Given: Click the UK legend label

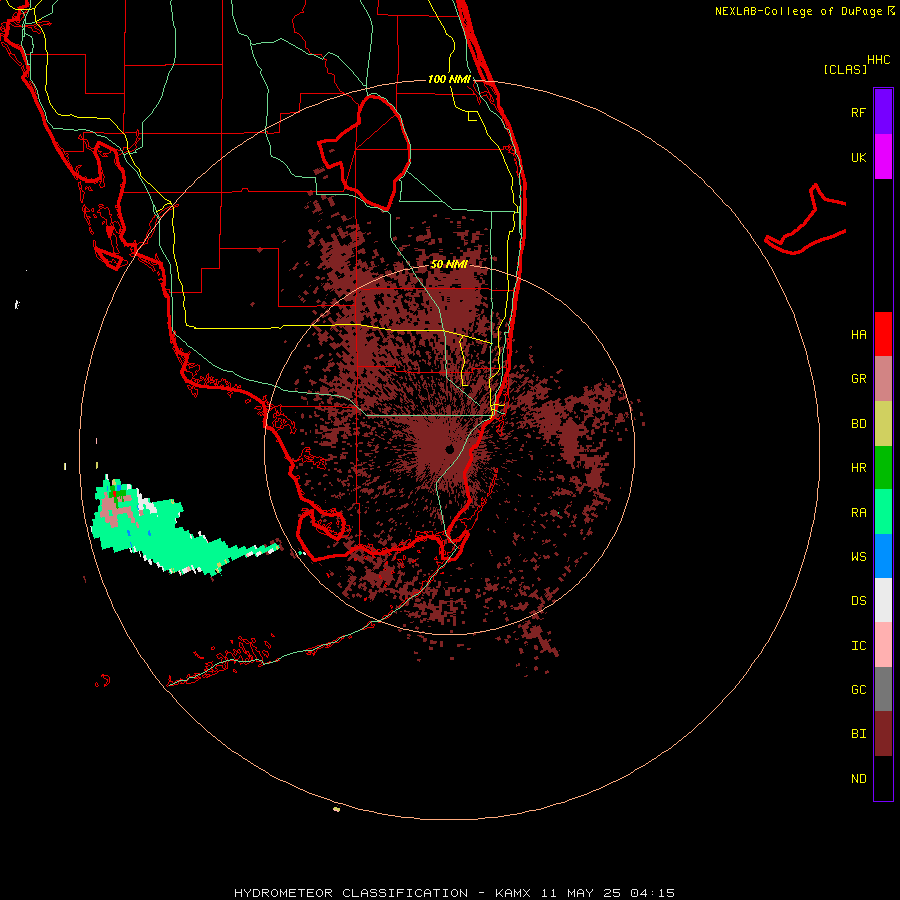Looking at the screenshot, I should tap(858, 157).
